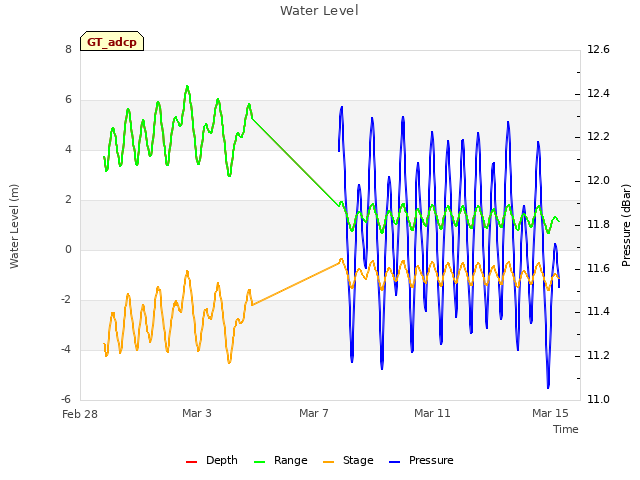
Task: Click the blue Pressure legend color marker
Action: tap(394, 462)
